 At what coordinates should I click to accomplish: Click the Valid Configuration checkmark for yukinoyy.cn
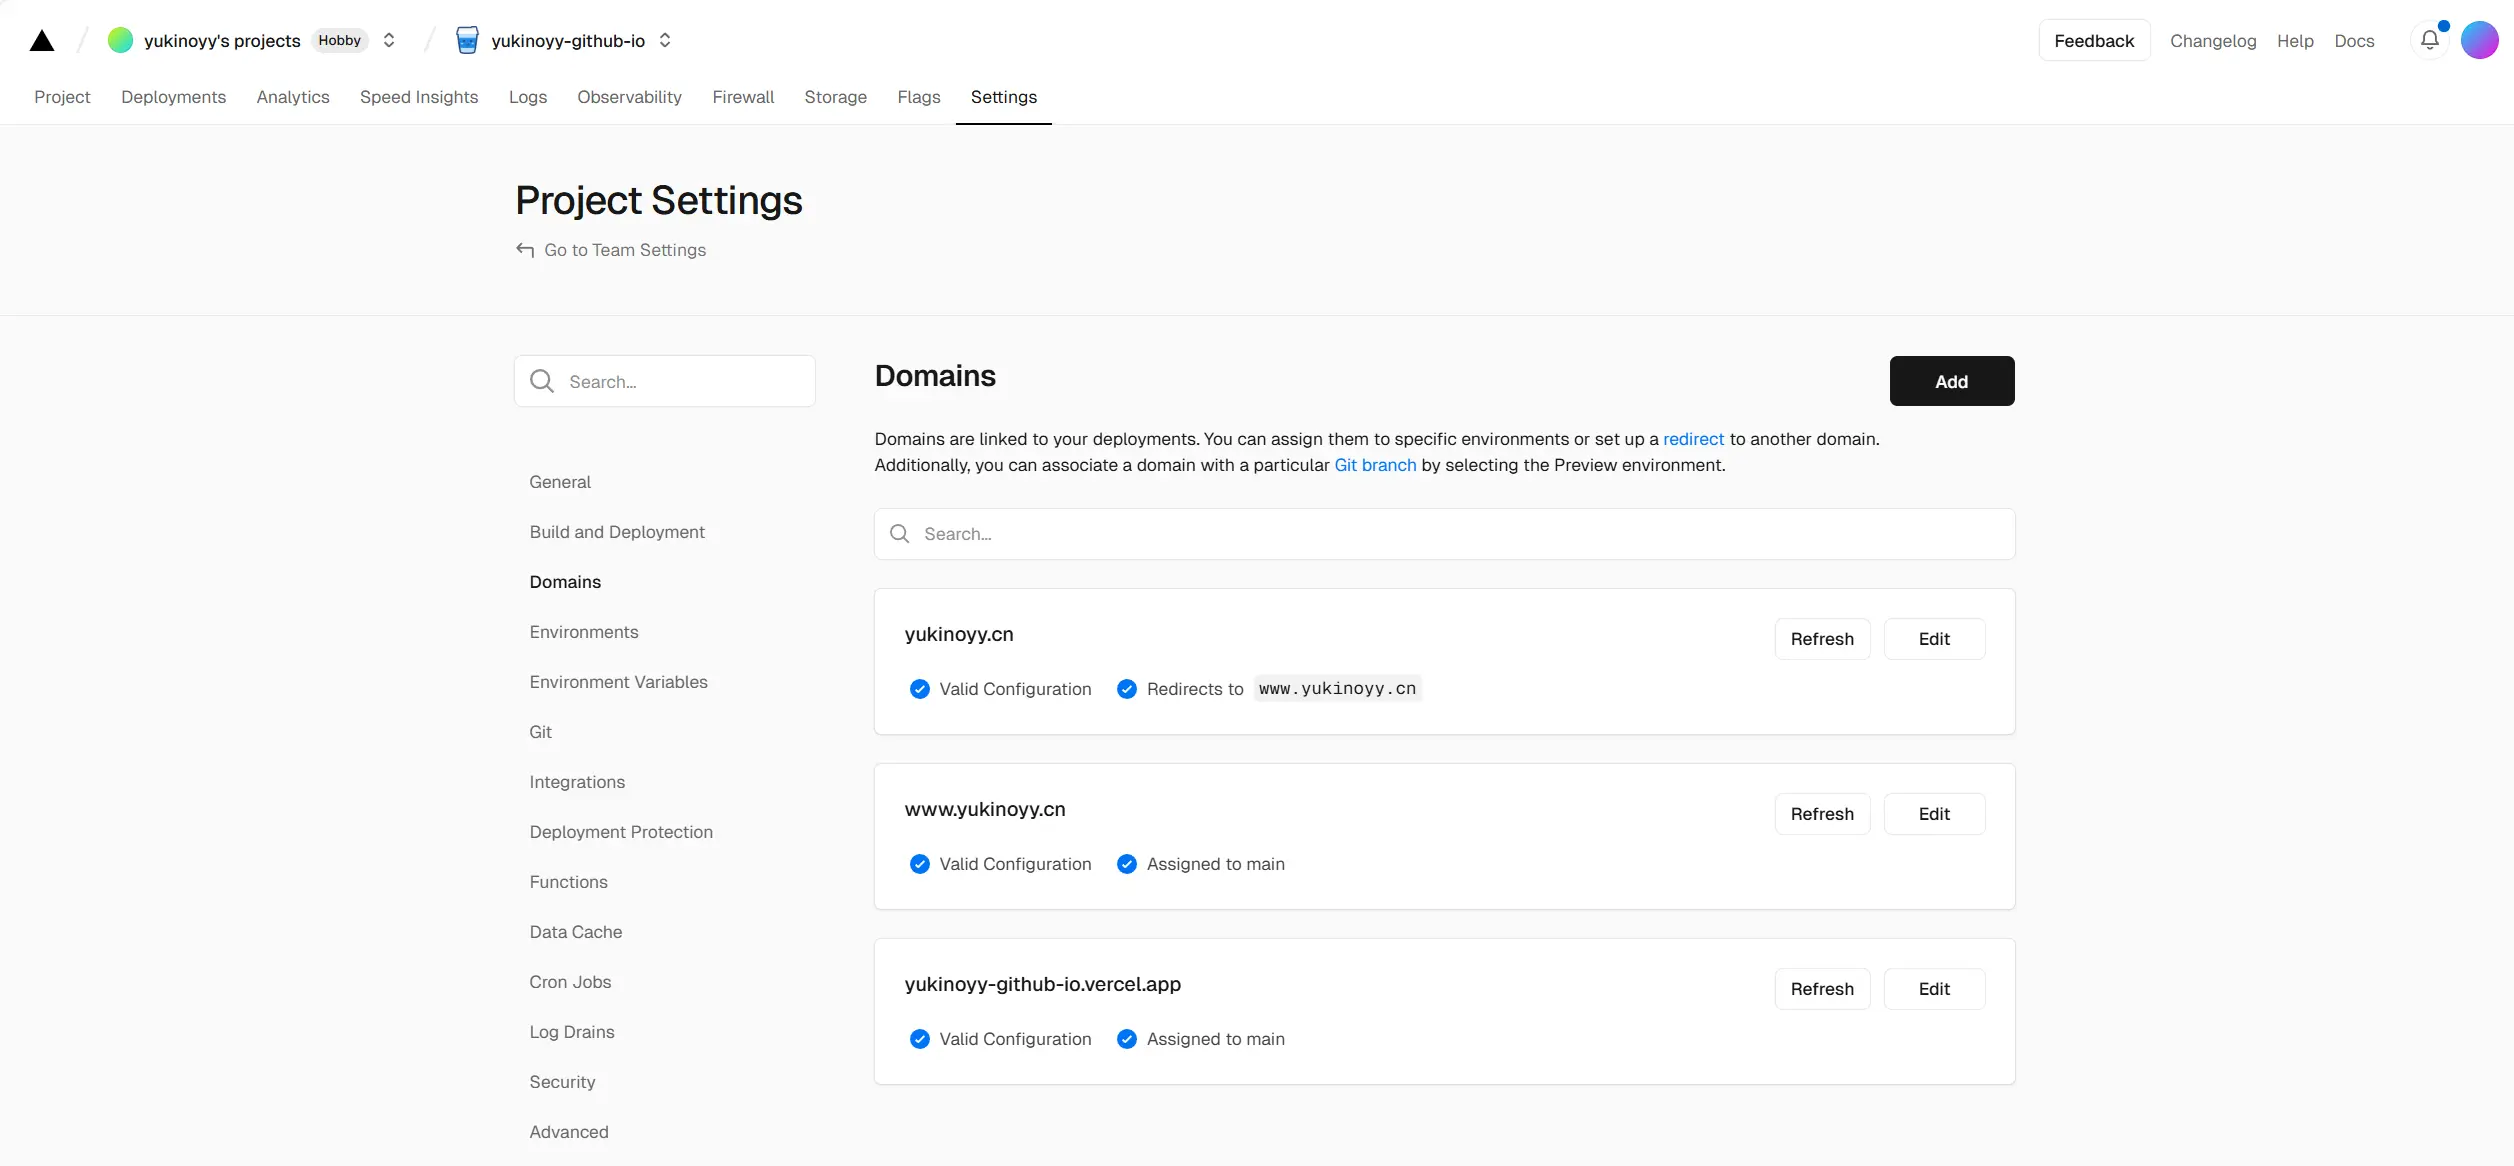tap(920, 689)
